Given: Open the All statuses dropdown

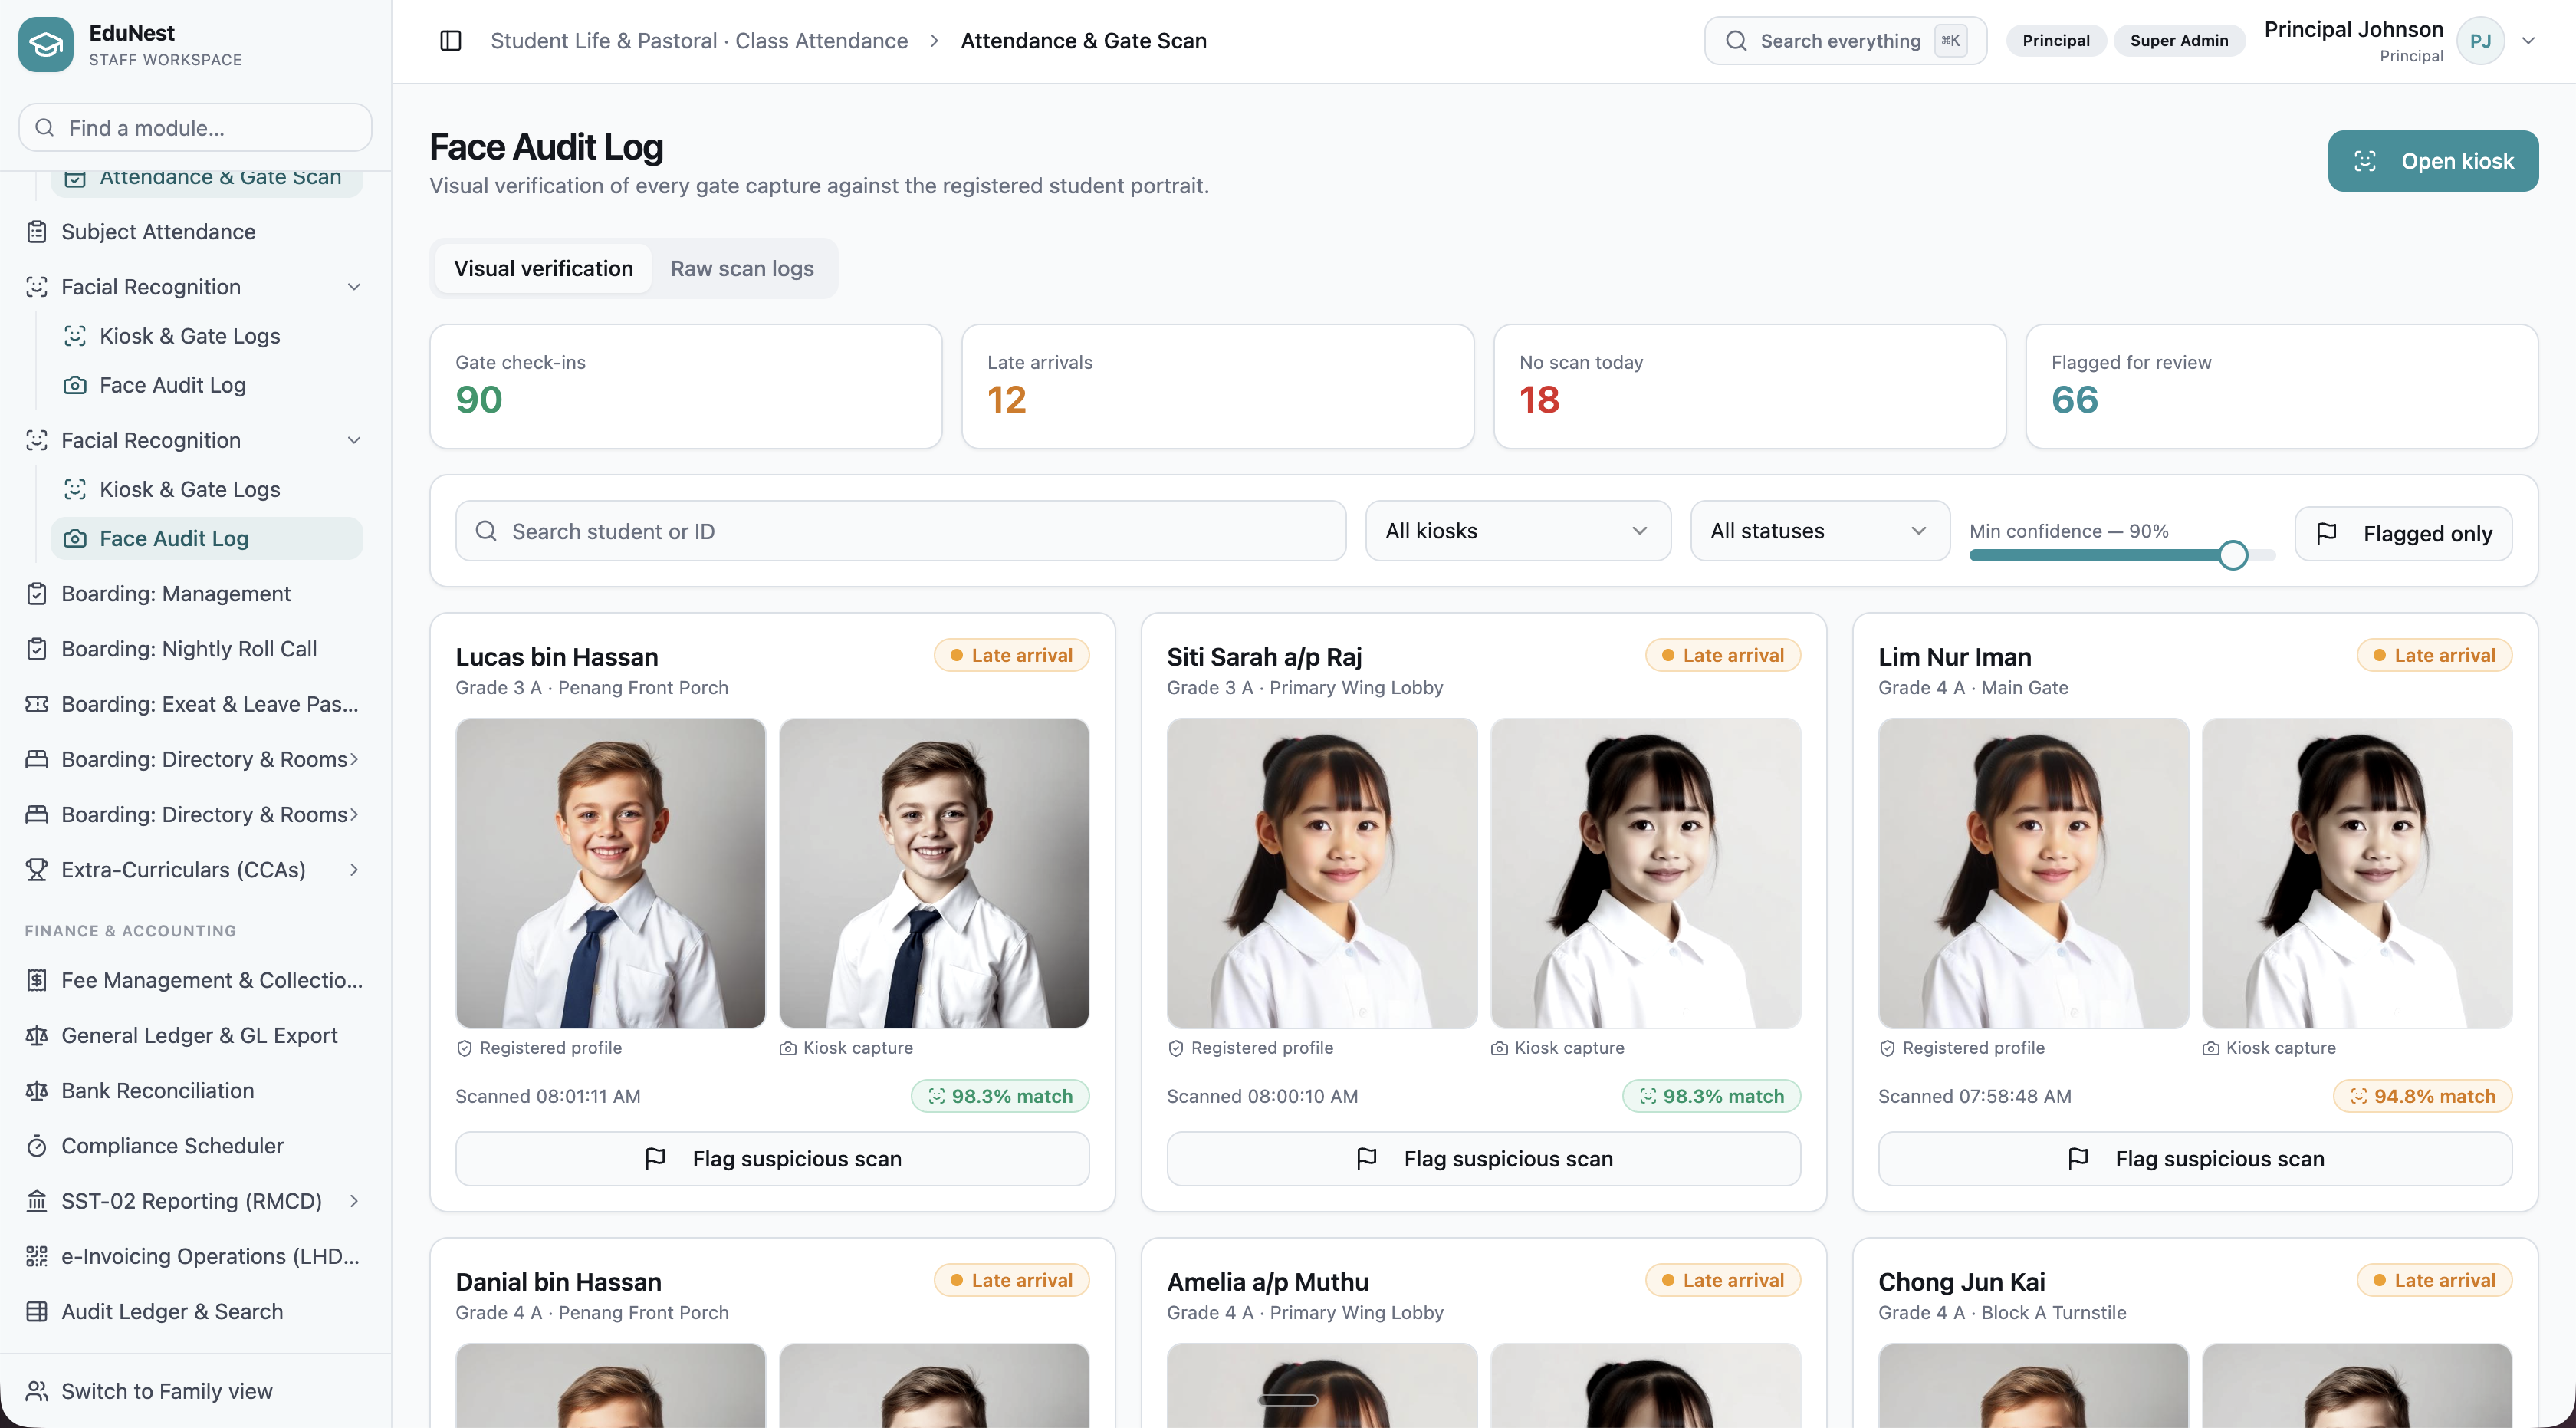Looking at the screenshot, I should tap(1820, 531).
